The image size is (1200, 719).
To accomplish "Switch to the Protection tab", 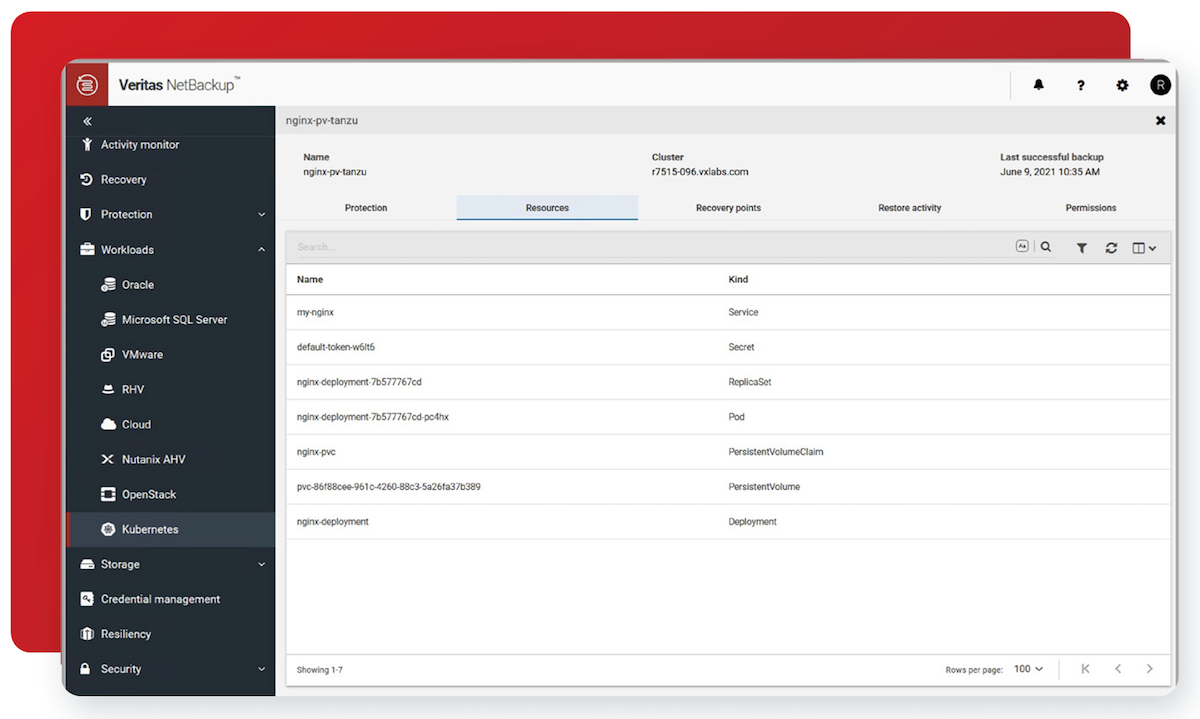I will [366, 208].
